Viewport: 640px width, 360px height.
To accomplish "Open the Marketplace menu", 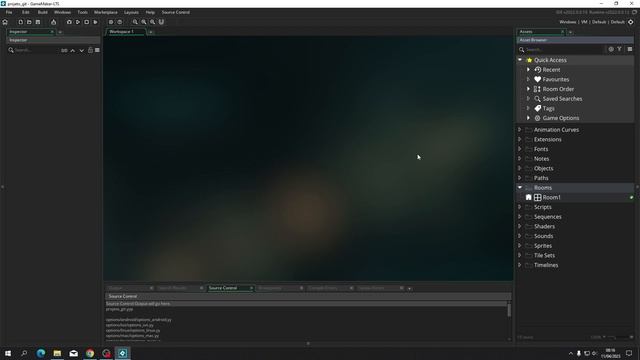I will coord(106,12).
